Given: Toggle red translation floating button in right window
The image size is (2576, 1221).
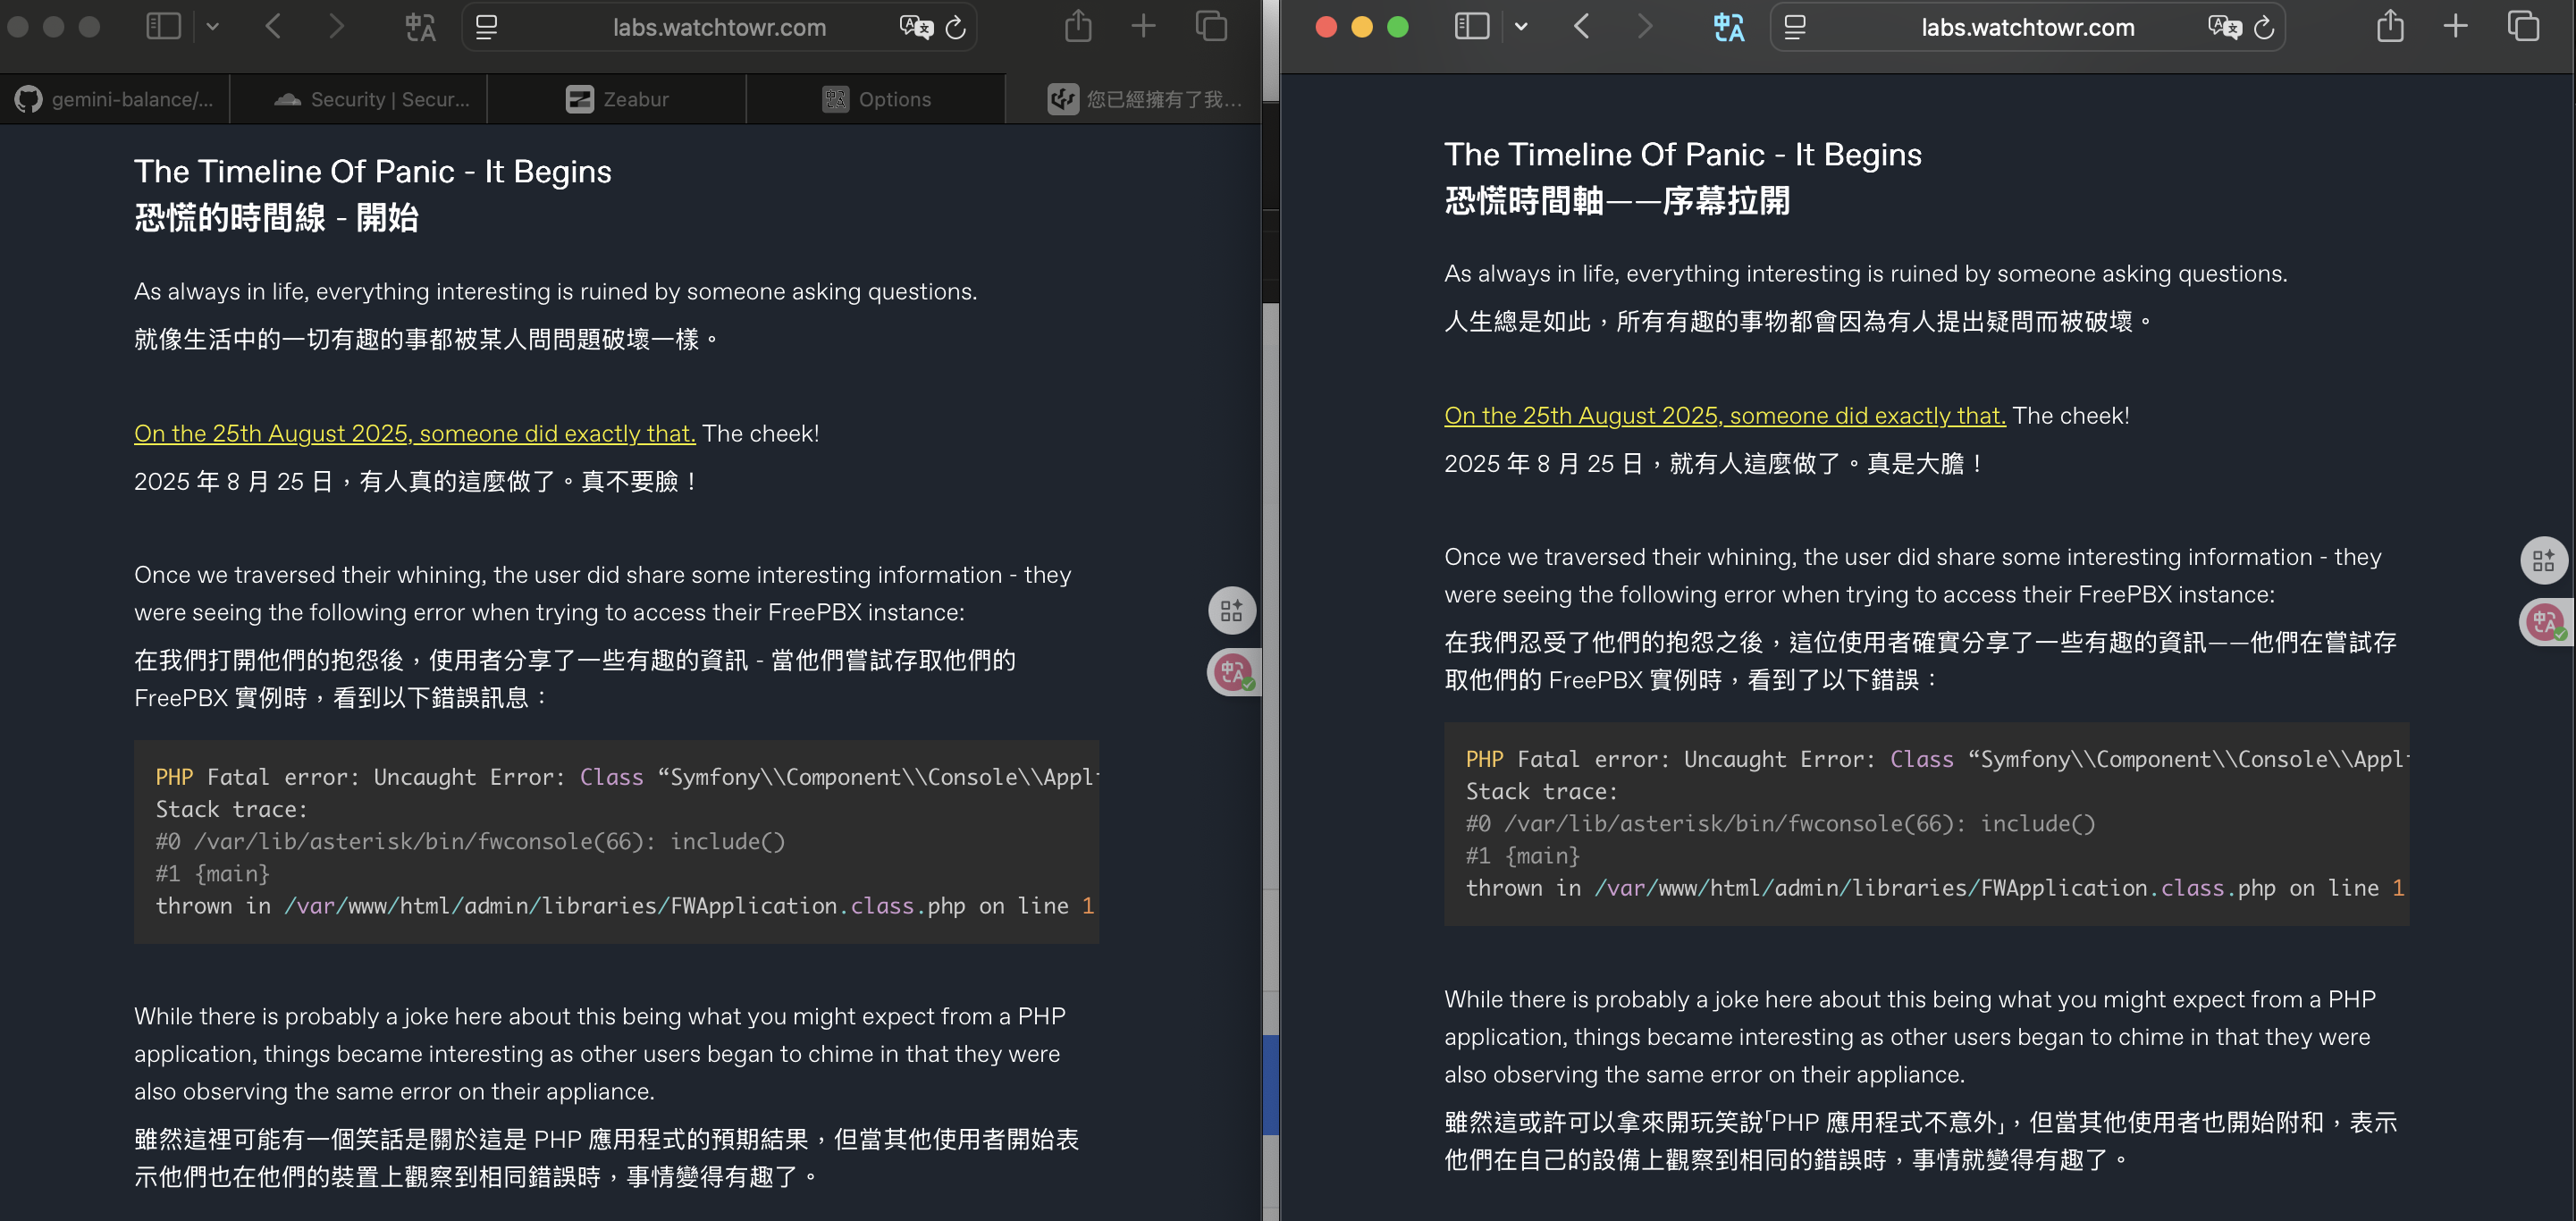Looking at the screenshot, I should (2543, 622).
